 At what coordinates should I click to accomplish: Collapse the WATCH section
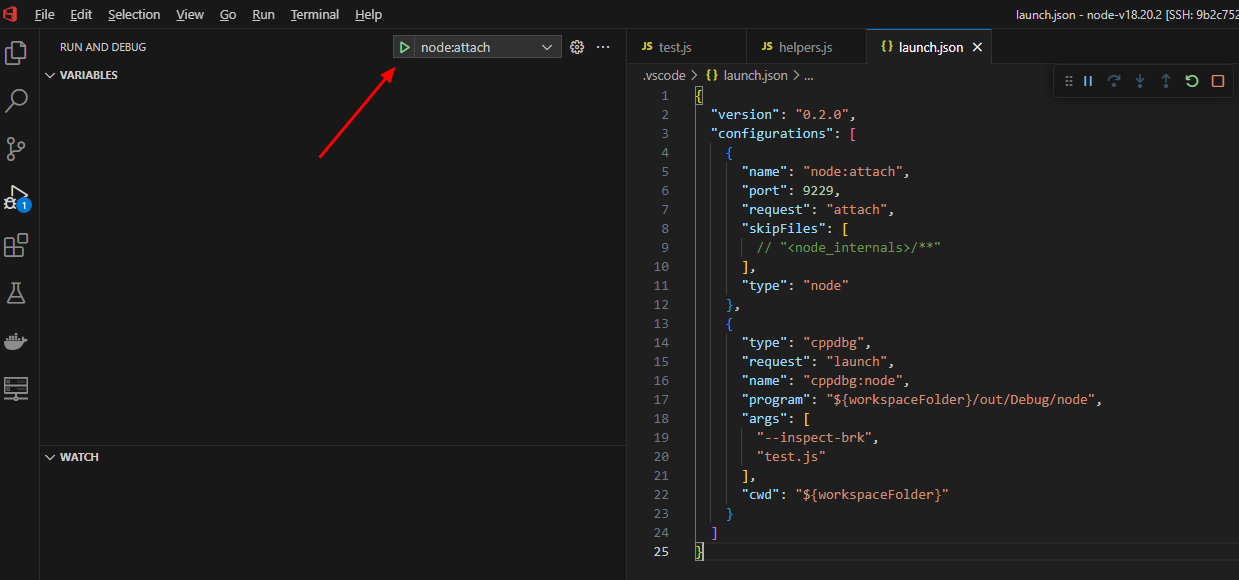[79, 457]
